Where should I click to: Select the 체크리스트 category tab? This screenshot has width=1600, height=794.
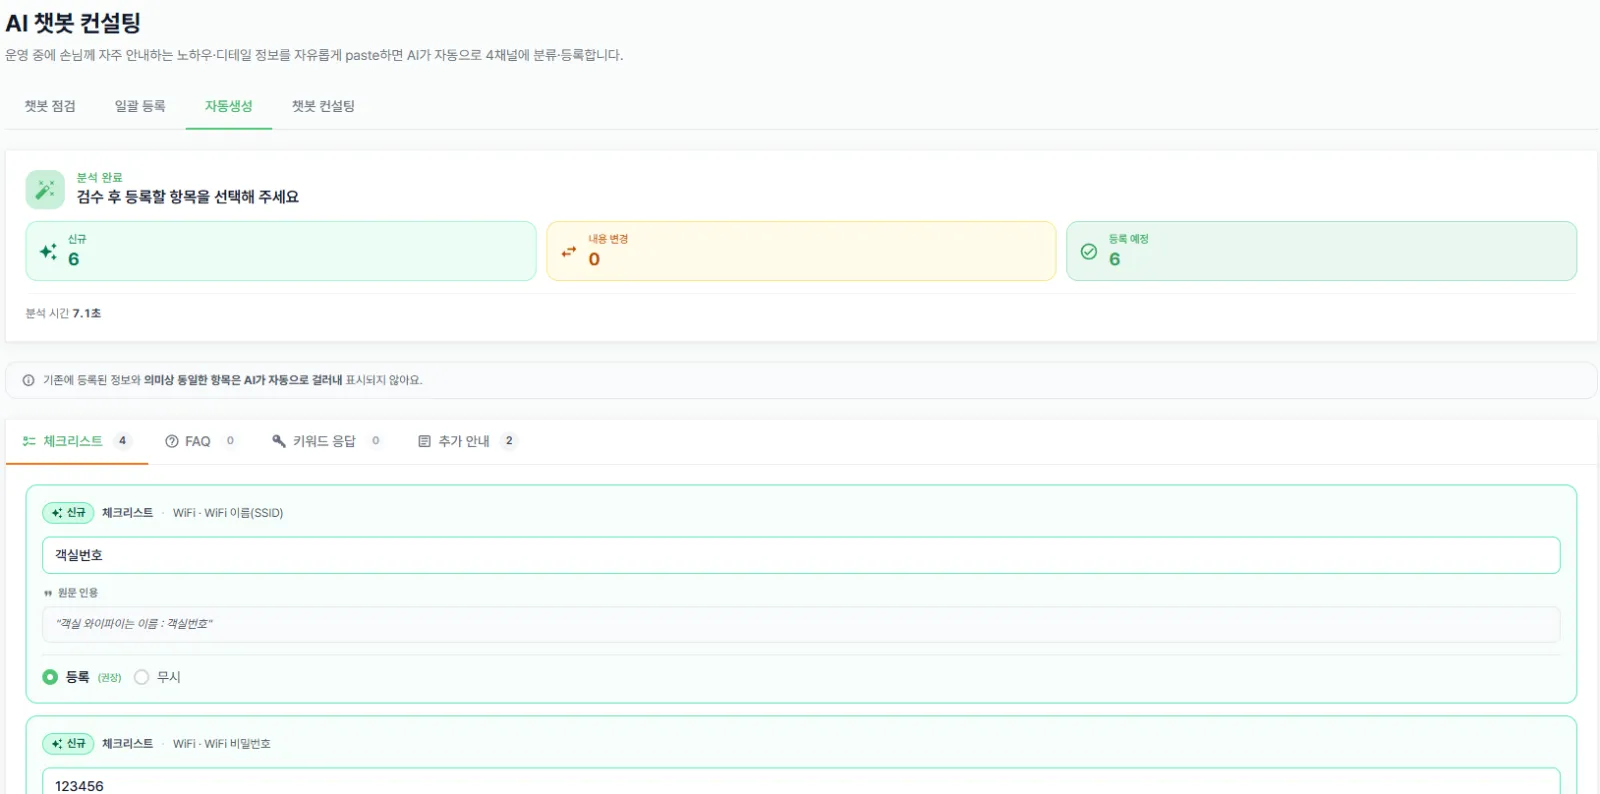pyautogui.click(x=77, y=441)
